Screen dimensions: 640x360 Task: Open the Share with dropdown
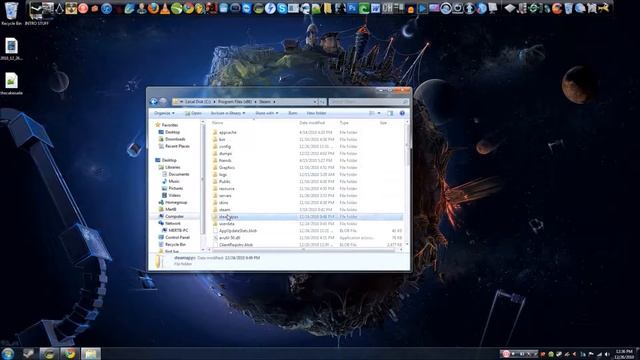(x=267, y=113)
